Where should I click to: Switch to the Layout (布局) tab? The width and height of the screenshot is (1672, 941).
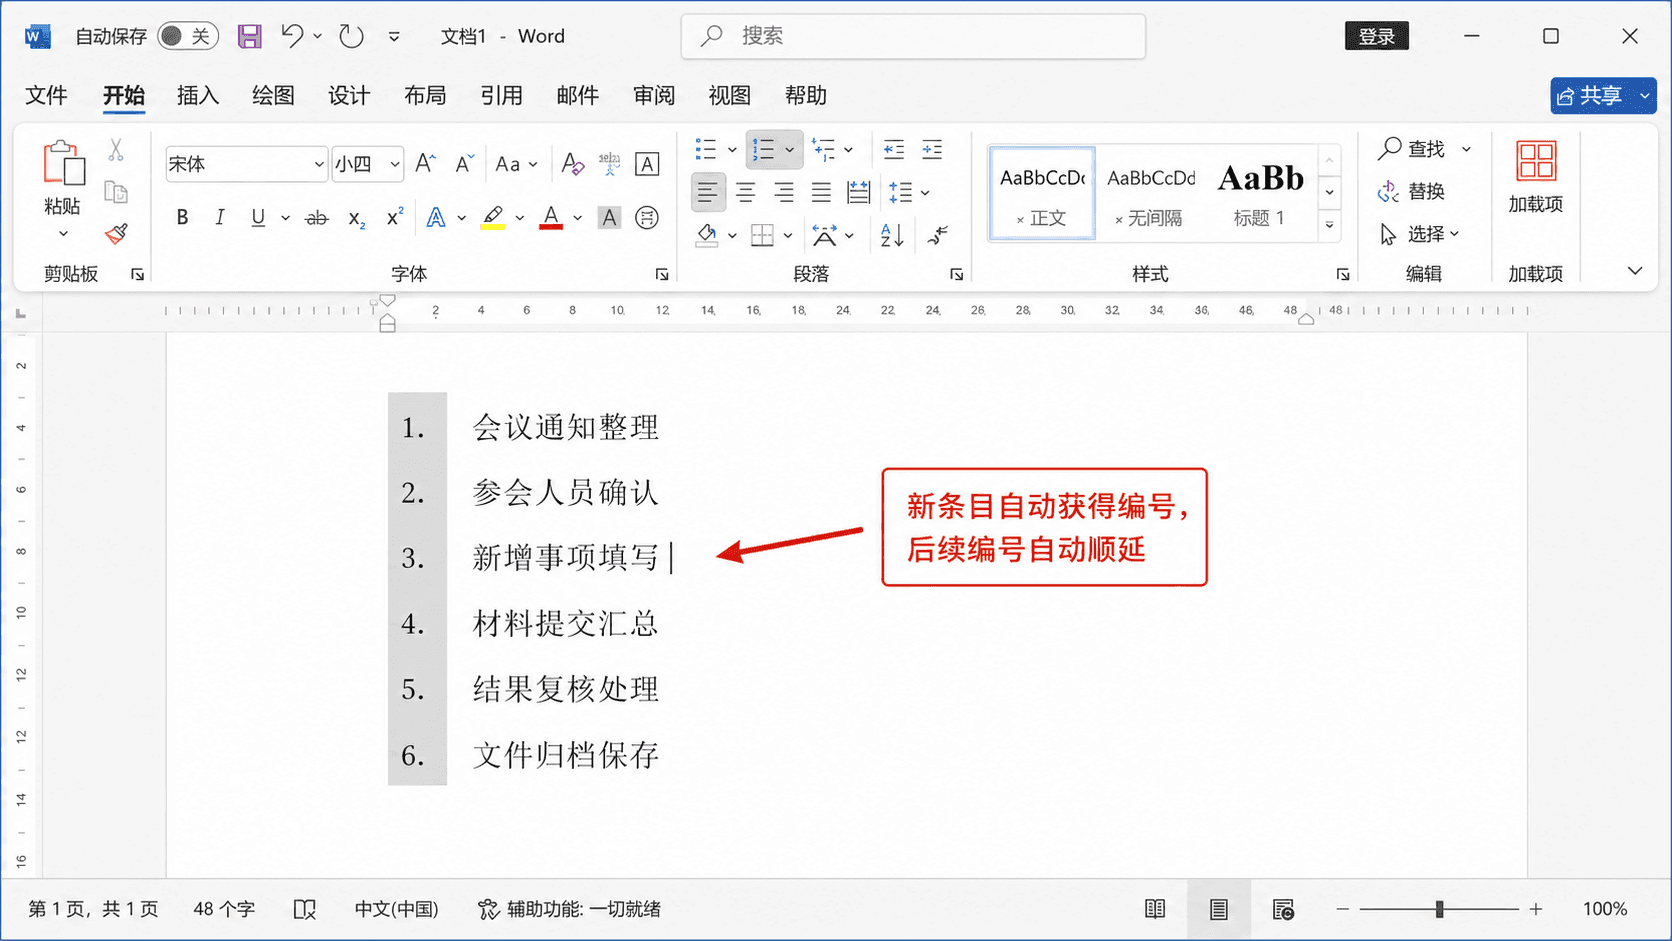[x=425, y=96]
